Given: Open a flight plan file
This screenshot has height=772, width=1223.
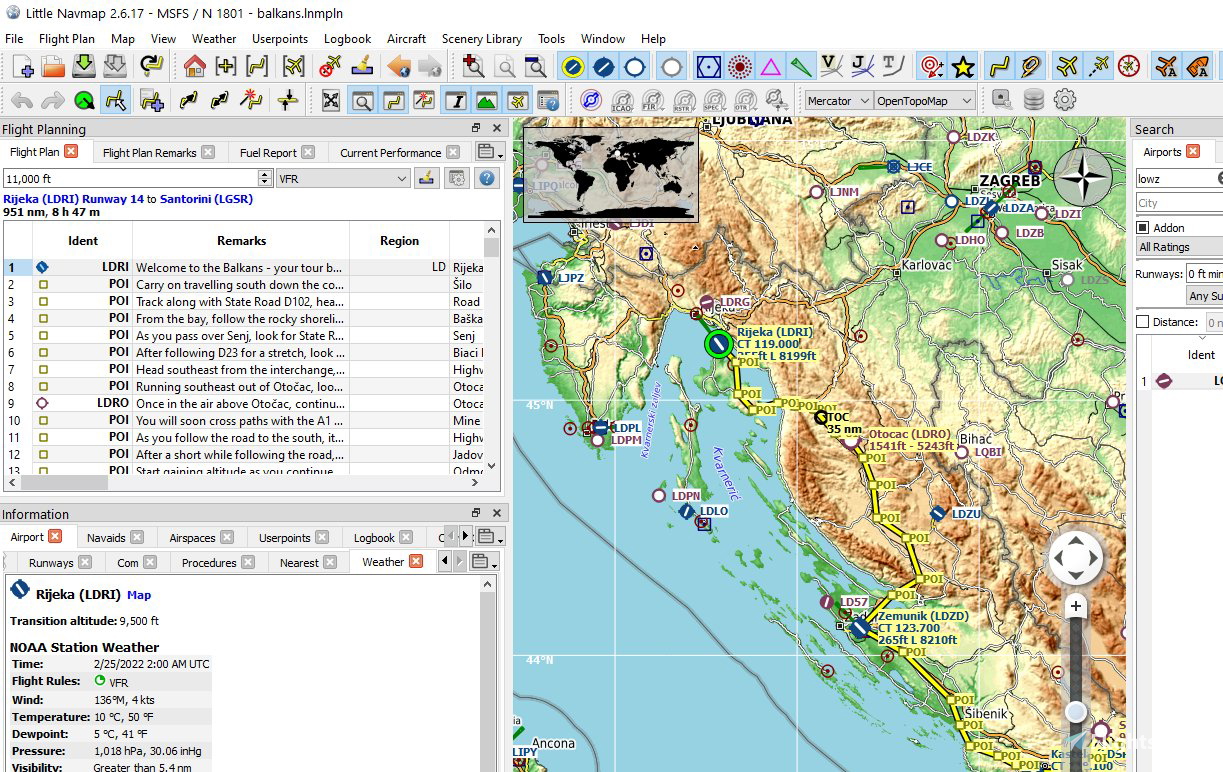Looking at the screenshot, I should pyautogui.click(x=53, y=67).
